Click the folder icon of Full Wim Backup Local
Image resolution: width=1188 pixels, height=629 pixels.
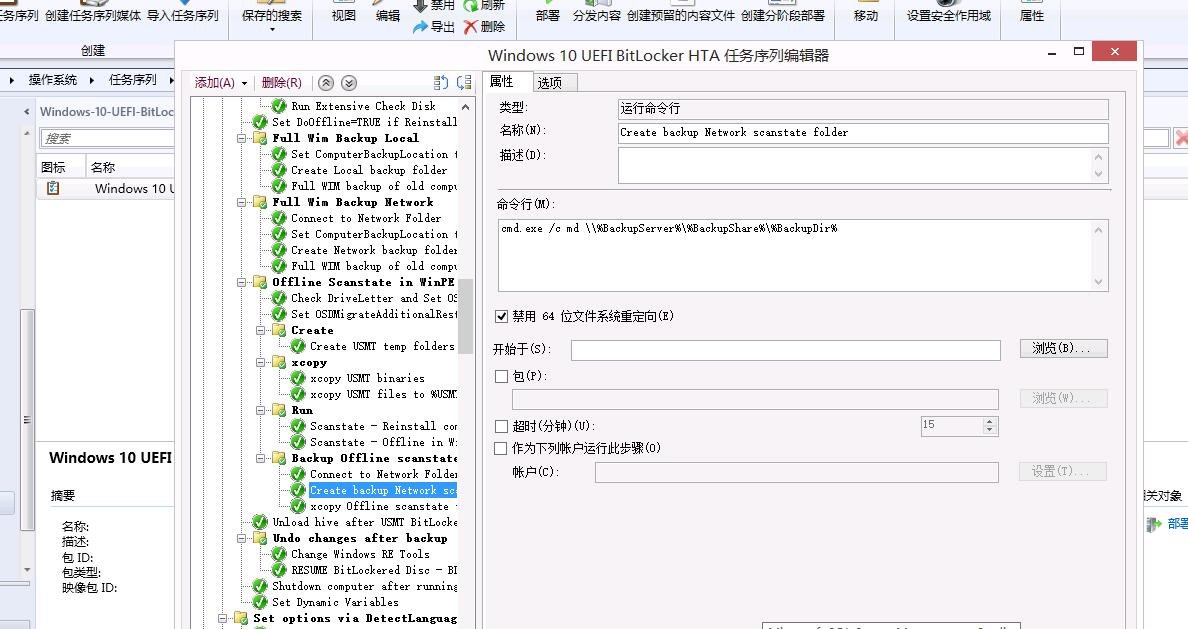pos(260,138)
